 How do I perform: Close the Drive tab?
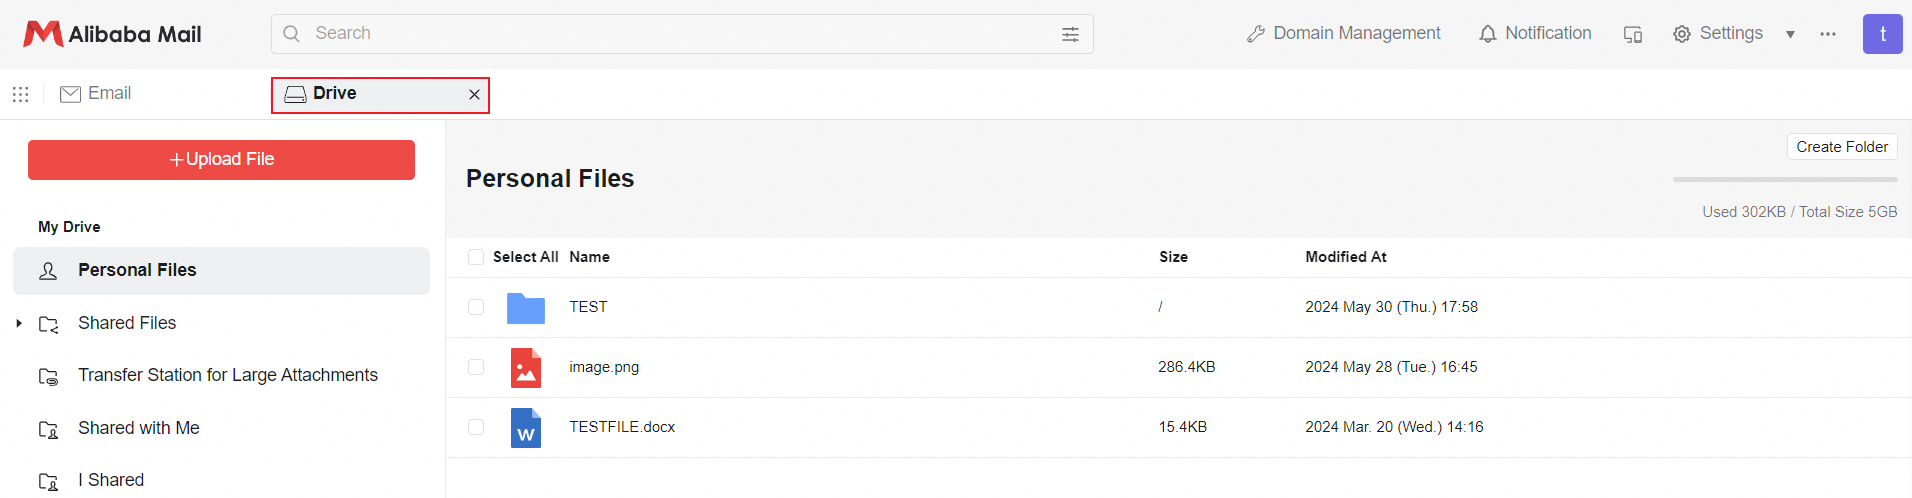tap(474, 95)
